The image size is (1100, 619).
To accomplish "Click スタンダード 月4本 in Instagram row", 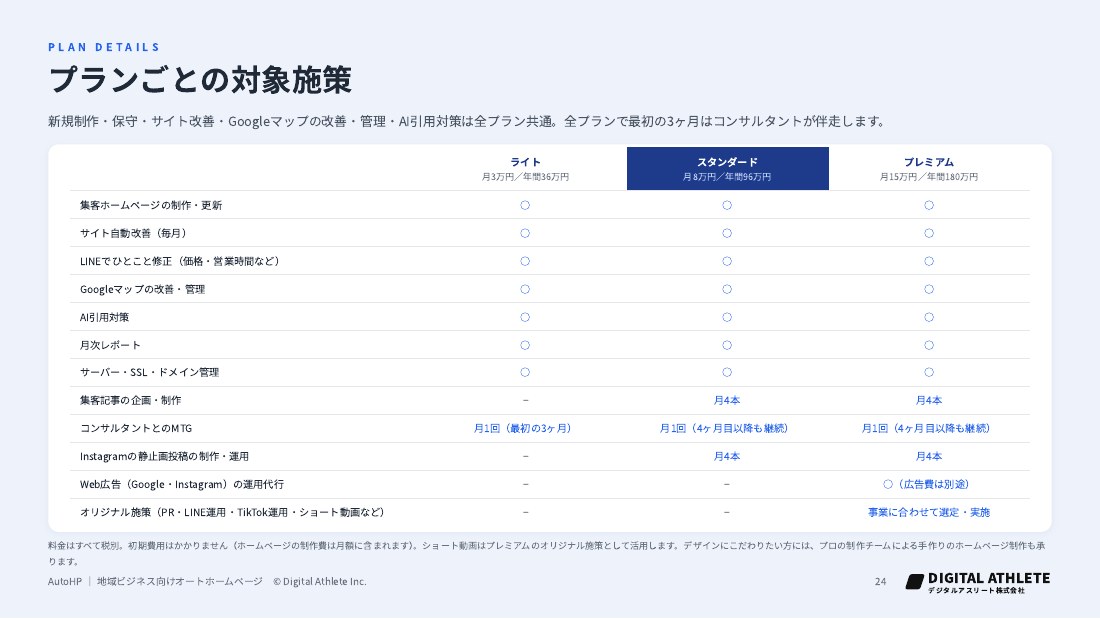I will pyautogui.click(x=727, y=456).
